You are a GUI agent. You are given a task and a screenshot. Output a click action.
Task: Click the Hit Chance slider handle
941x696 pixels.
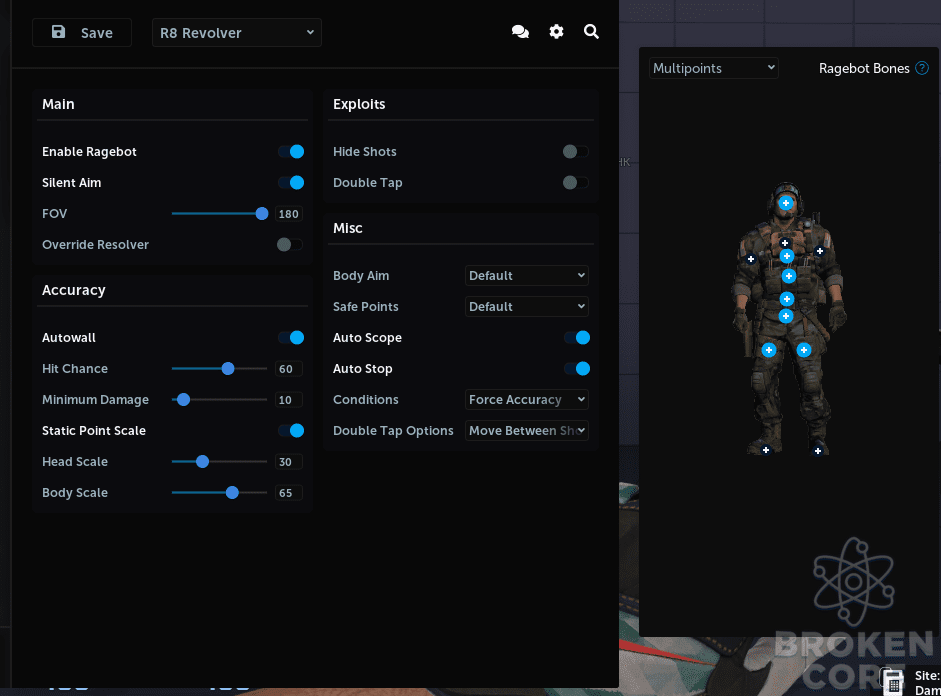(x=228, y=368)
